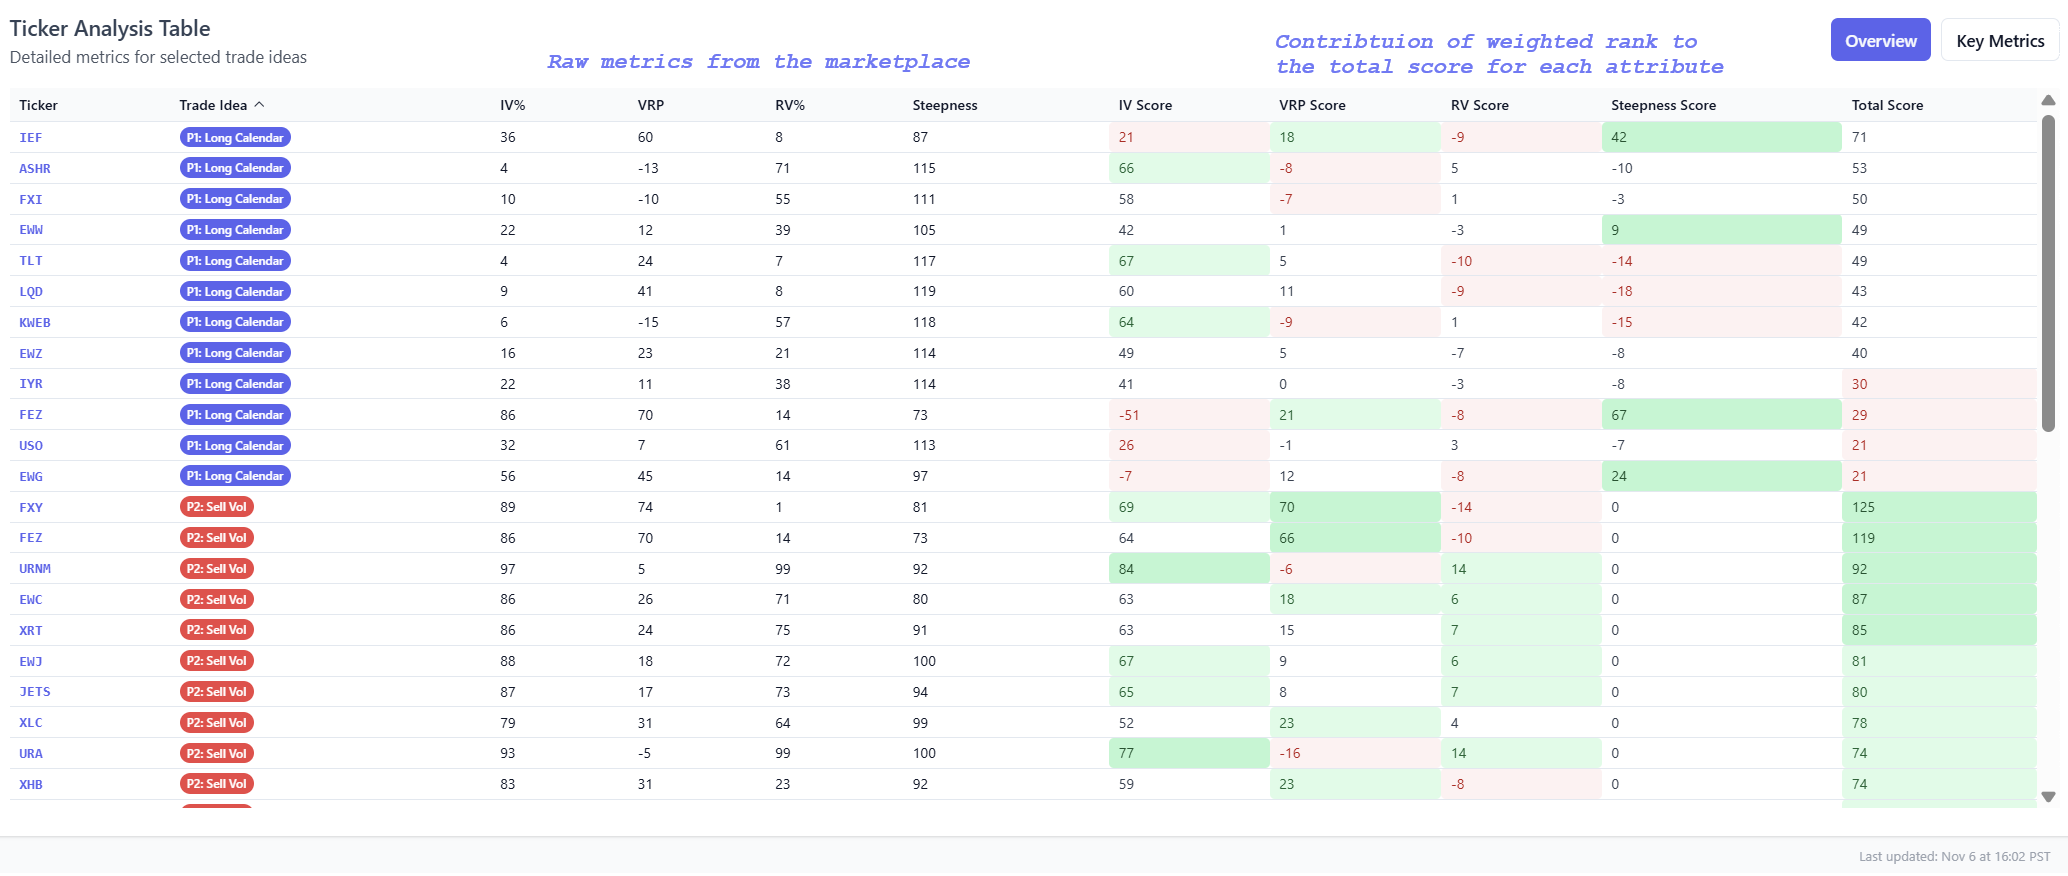Click the sort caret beside Trade Idea
The height and width of the screenshot is (876, 2068).
pos(260,105)
